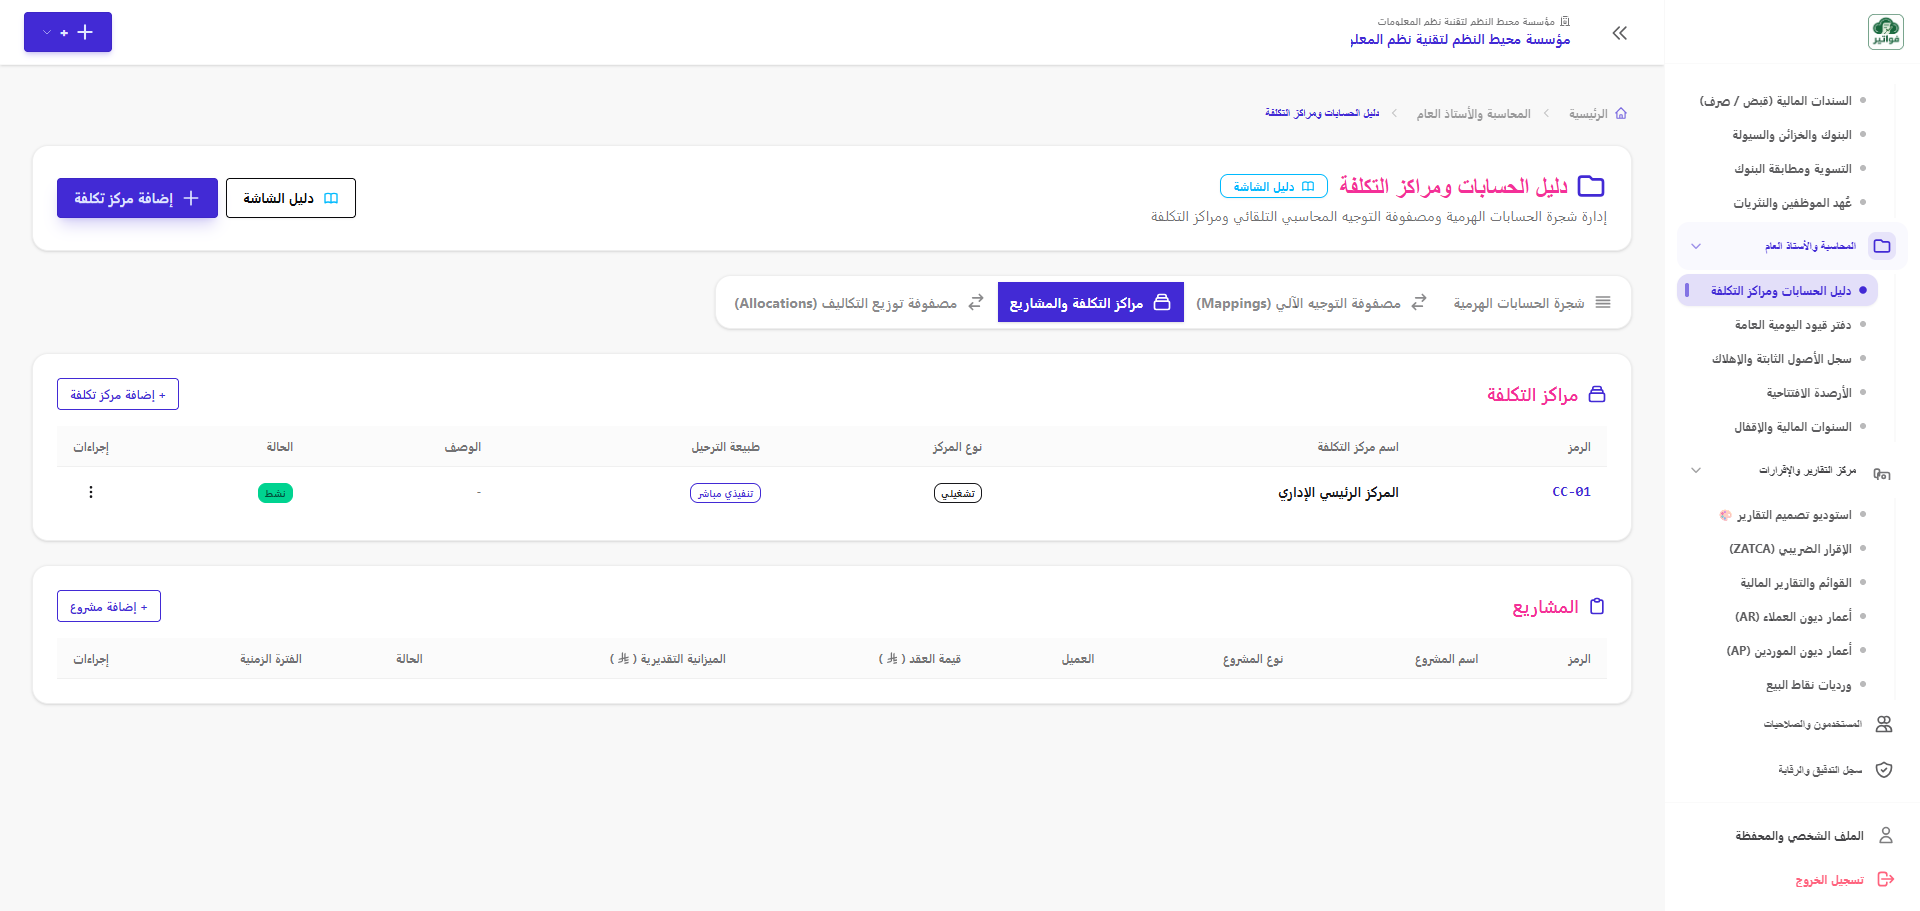1920x911 pixels.
Task: Open the outlined دليل الشاشة button
Action: point(291,198)
